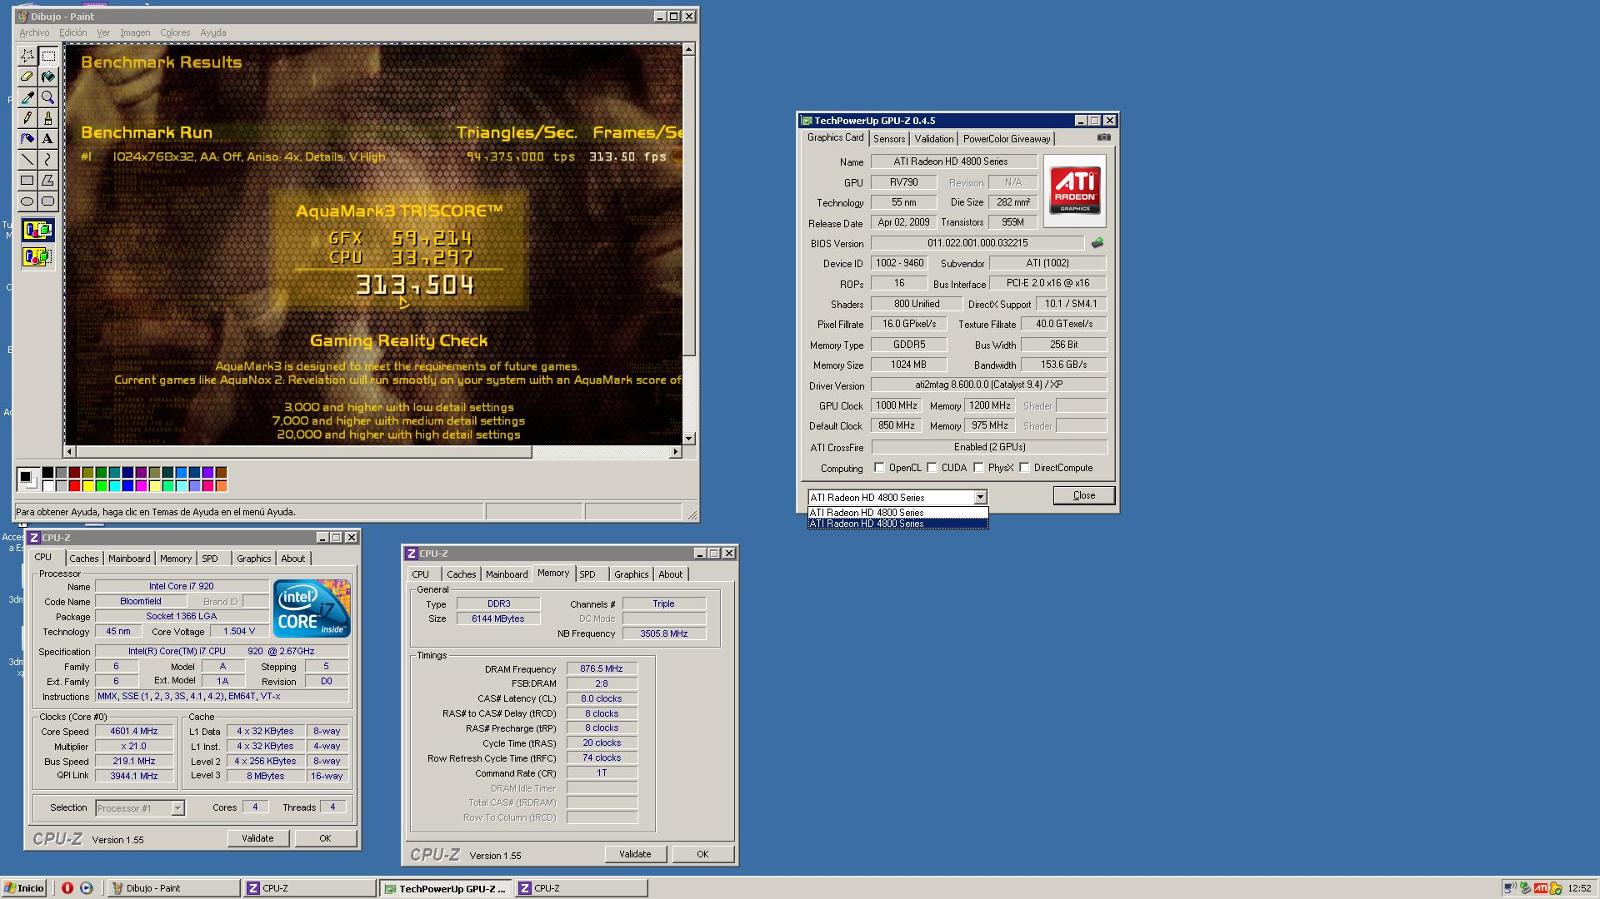
Task: Click the DRAM Frequency value 876.5 MHz
Action: pyautogui.click(x=601, y=669)
